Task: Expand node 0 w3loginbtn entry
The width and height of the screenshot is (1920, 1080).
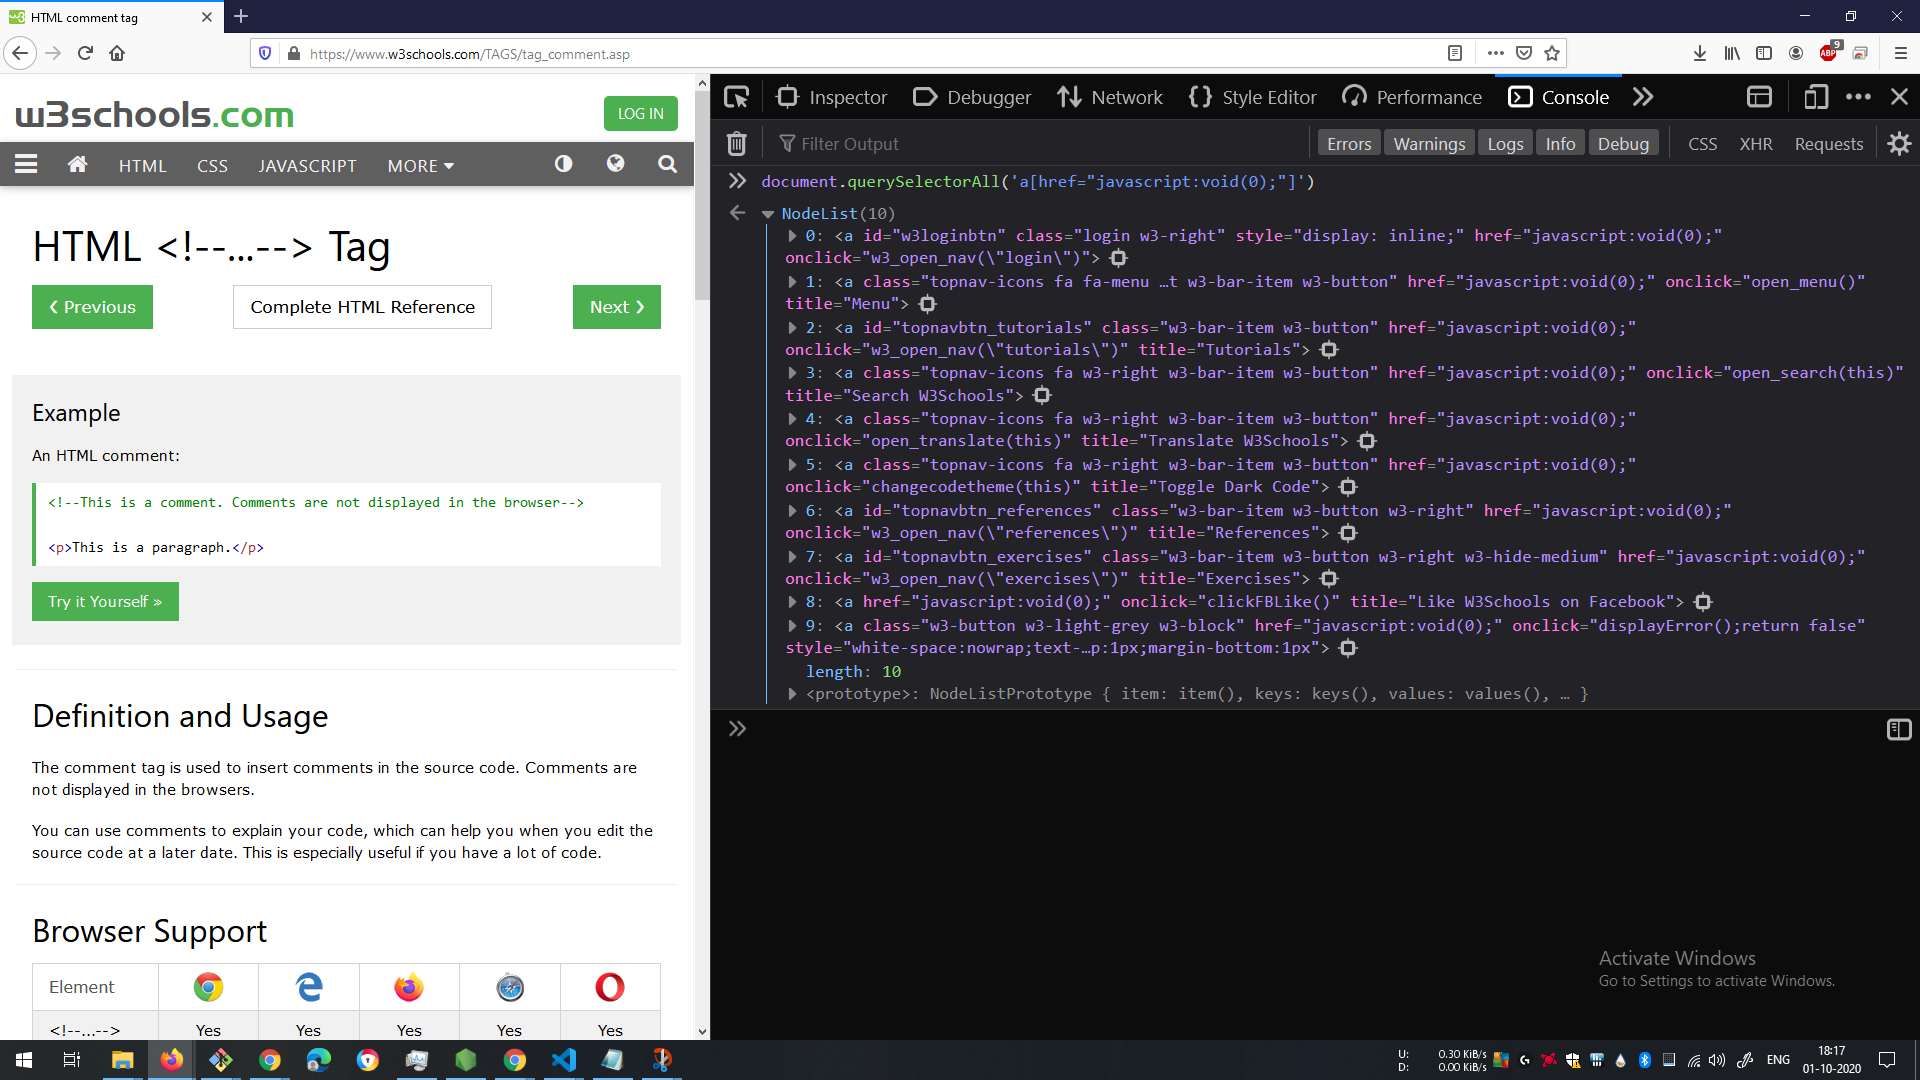Action: pyautogui.click(x=792, y=236)
